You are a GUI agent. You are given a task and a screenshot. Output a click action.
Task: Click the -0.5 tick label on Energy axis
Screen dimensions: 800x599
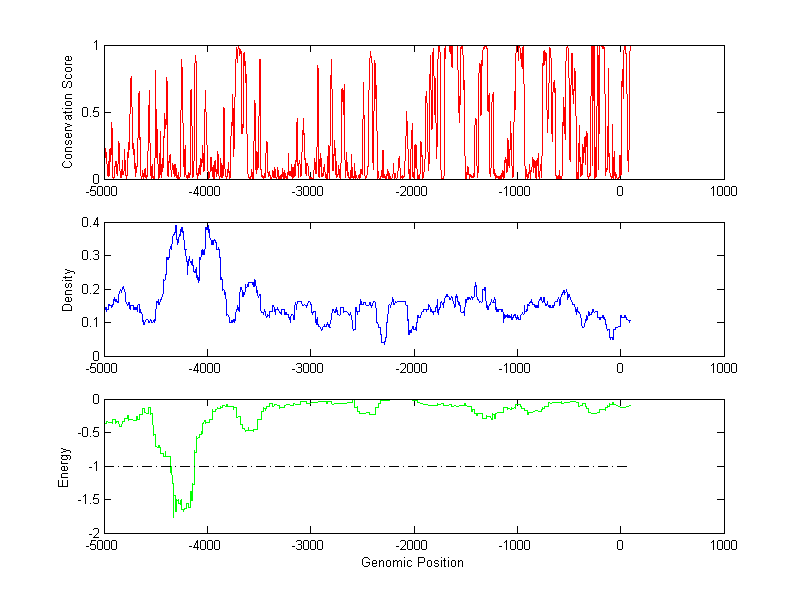(86, 433)
